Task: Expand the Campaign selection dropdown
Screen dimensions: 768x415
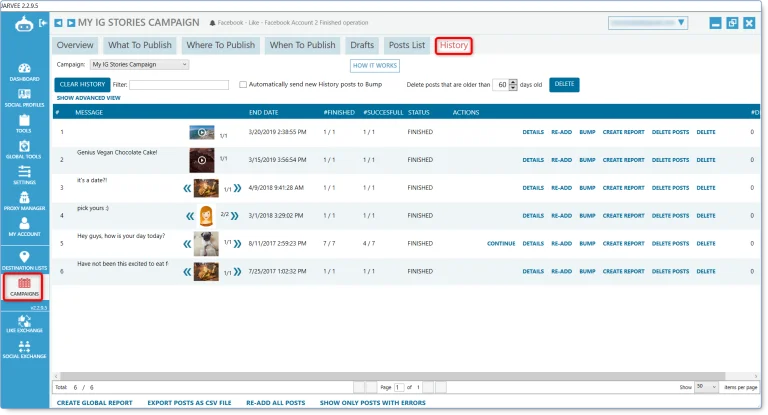Action: click(133, 64)
